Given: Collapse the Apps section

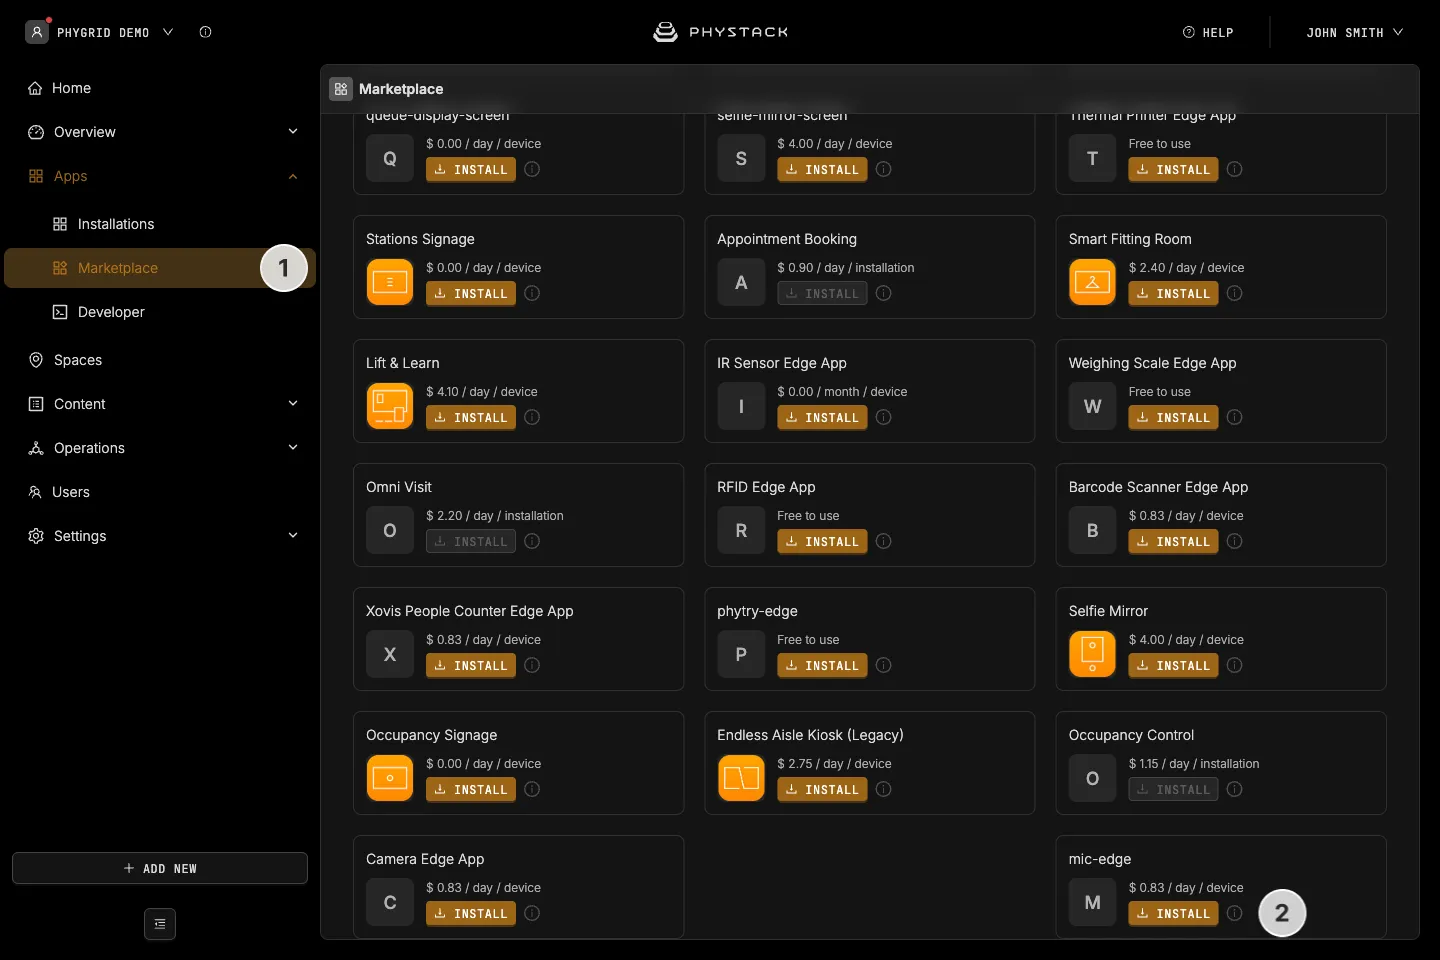Looking at the screenshot, I should click(293, 176).
